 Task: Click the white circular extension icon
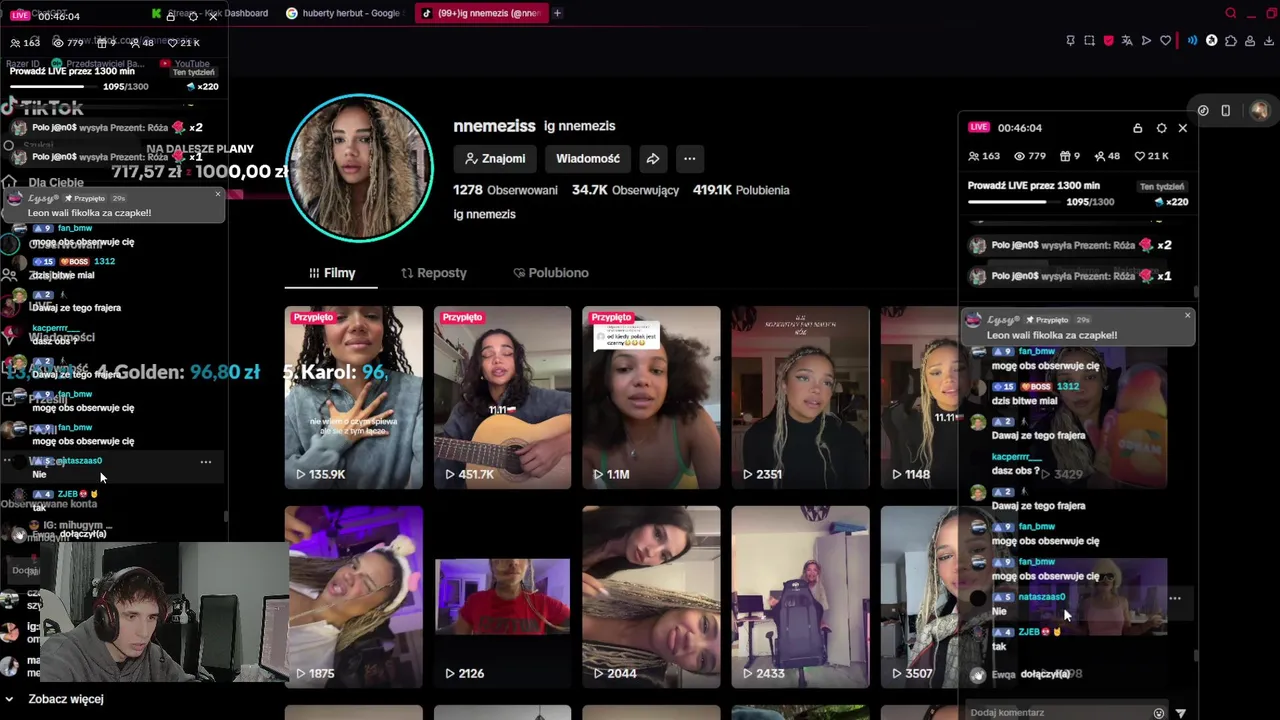tap(1211, 41)
